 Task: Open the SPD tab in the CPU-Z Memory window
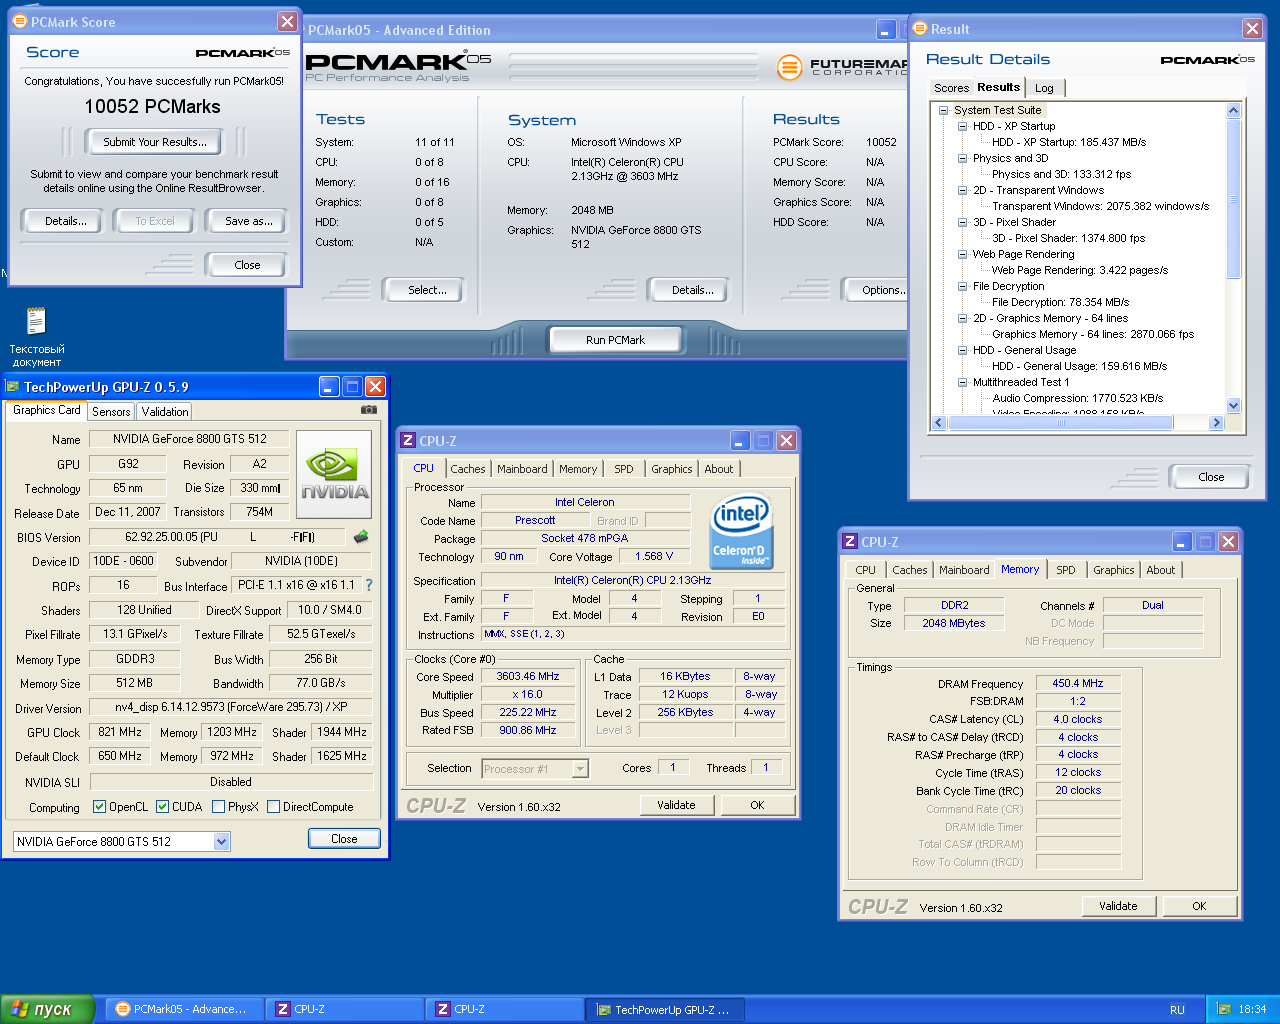pos(1066,570)
